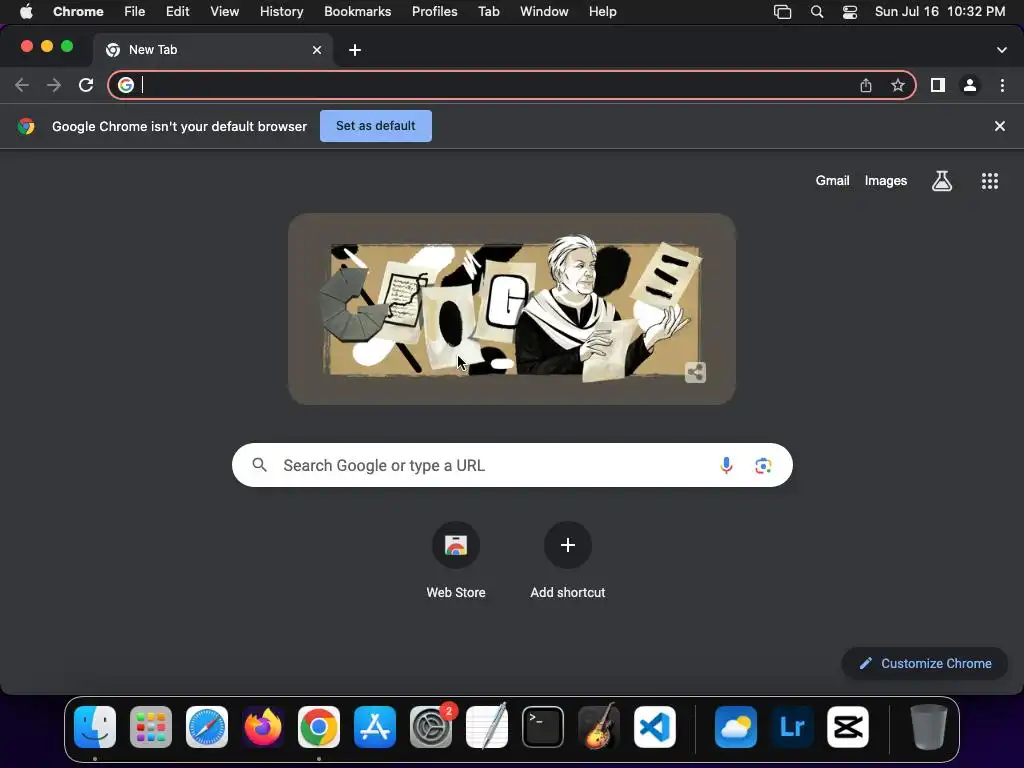Screen dimensions: 1024x768
Task: Close the New Tab tab
Action: tap(317, 50)
